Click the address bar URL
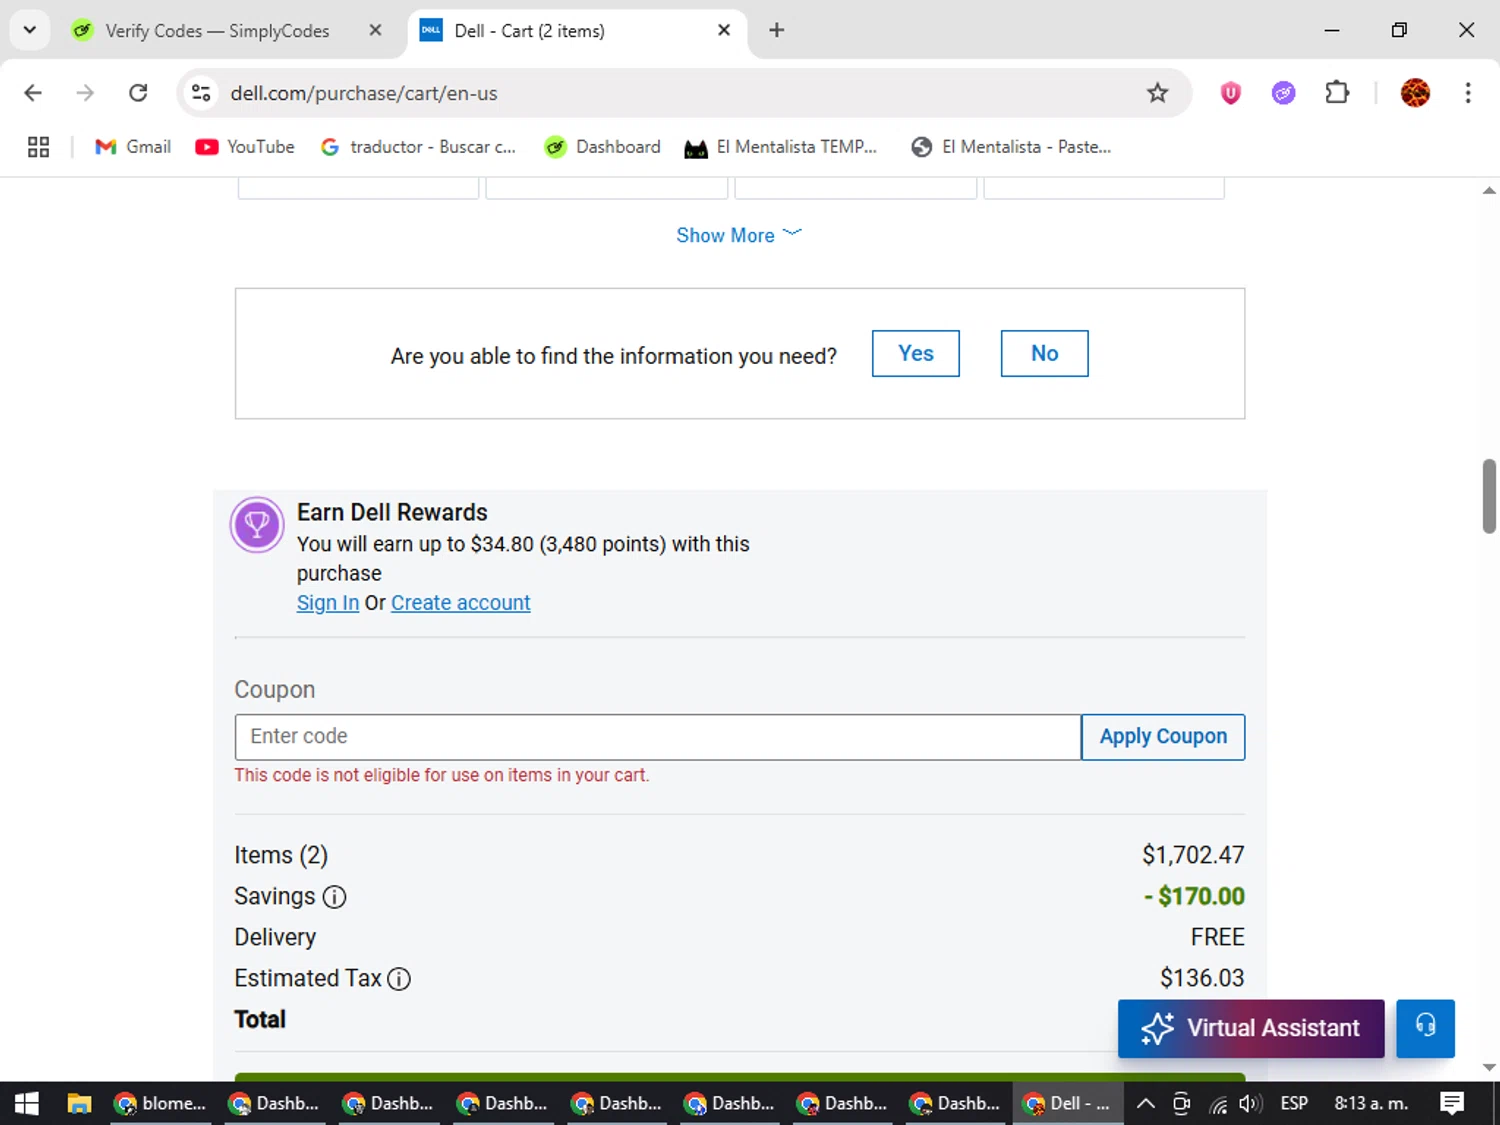1500x1125 pixels. point(364,93)
